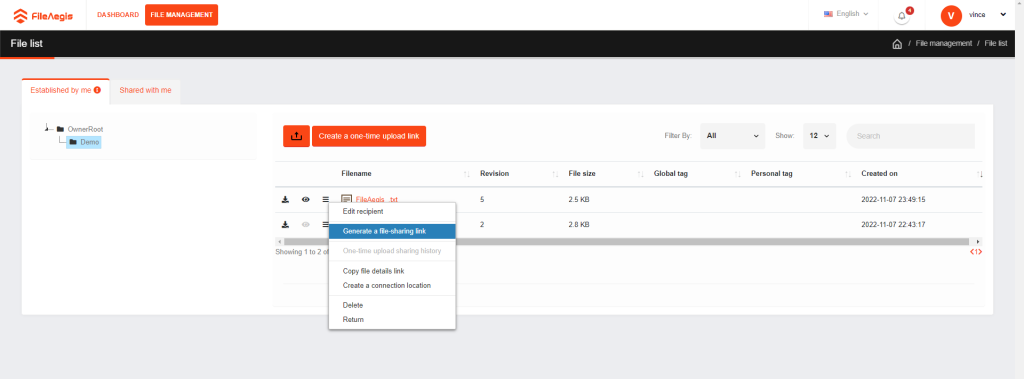Select Copy file details link
Image resolution: width=1024 pixels, height=379 pixels.
374,271
